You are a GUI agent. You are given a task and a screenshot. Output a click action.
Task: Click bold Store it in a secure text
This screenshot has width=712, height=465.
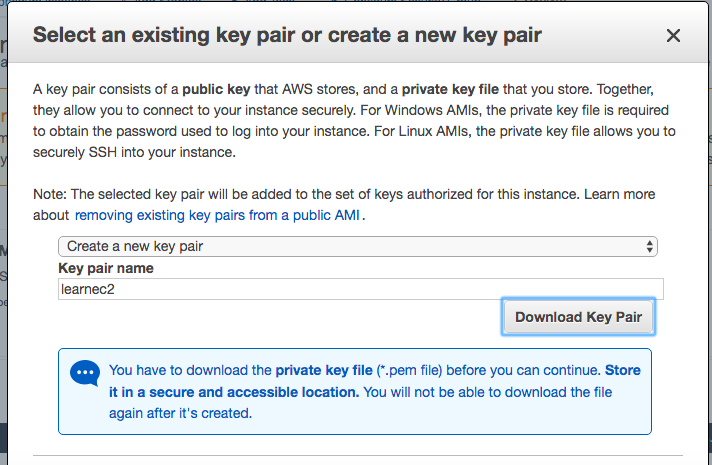tap(622, 370)
